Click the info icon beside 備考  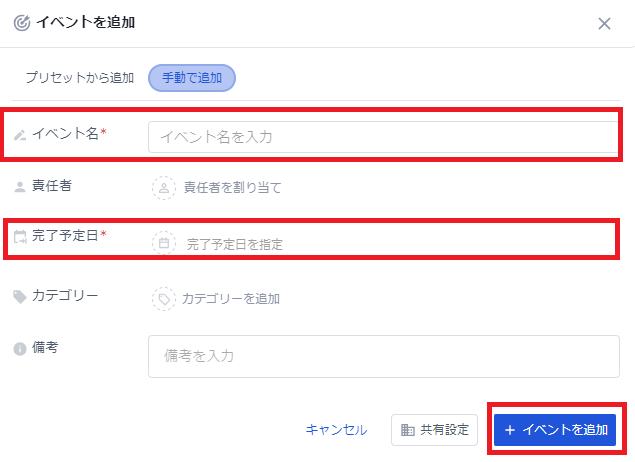20,349
